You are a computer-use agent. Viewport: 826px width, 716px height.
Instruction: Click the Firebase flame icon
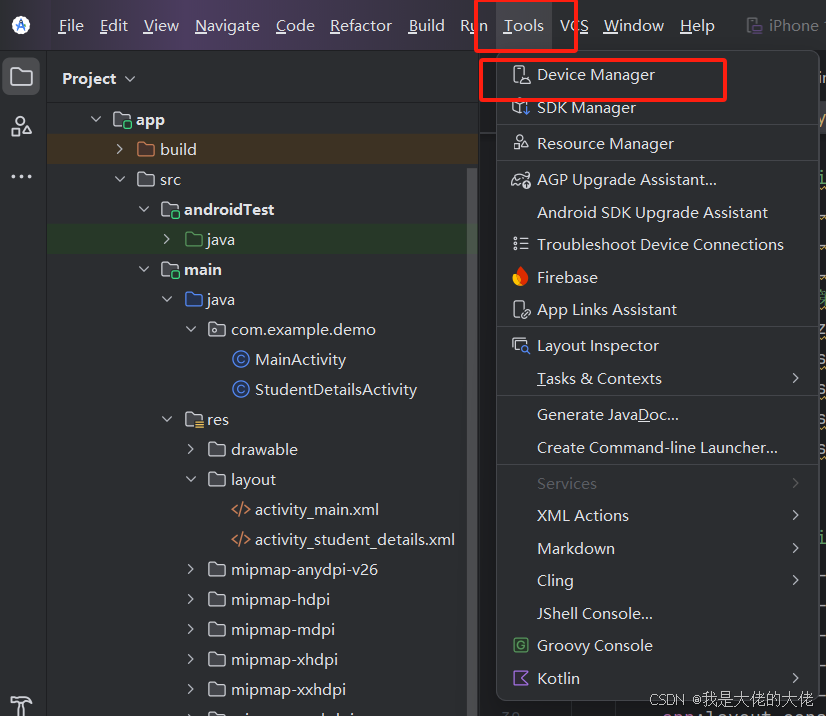point(521,277)
